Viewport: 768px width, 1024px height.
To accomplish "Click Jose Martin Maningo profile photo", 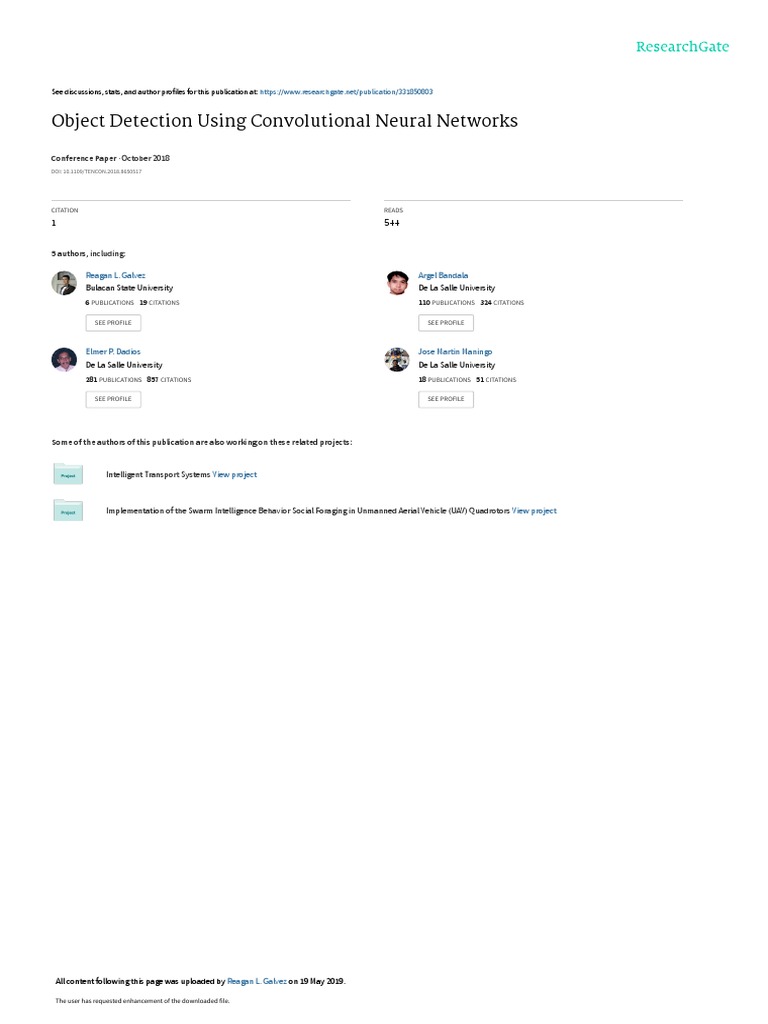I will (397, 359).
